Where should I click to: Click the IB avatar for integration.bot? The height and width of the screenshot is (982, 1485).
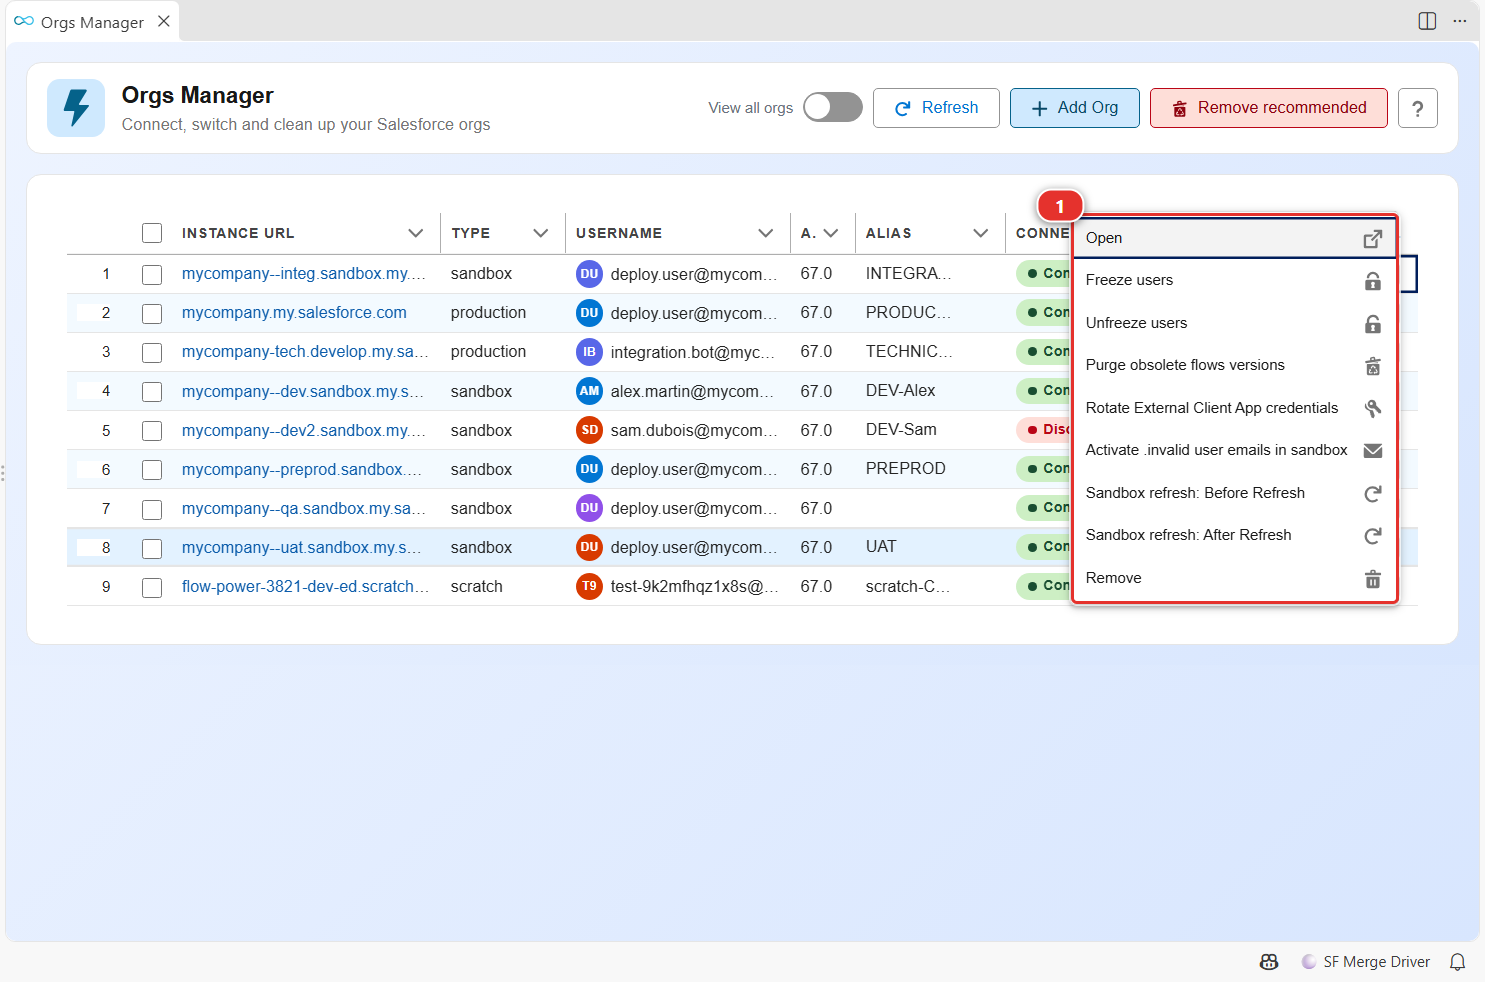[589, 352]
